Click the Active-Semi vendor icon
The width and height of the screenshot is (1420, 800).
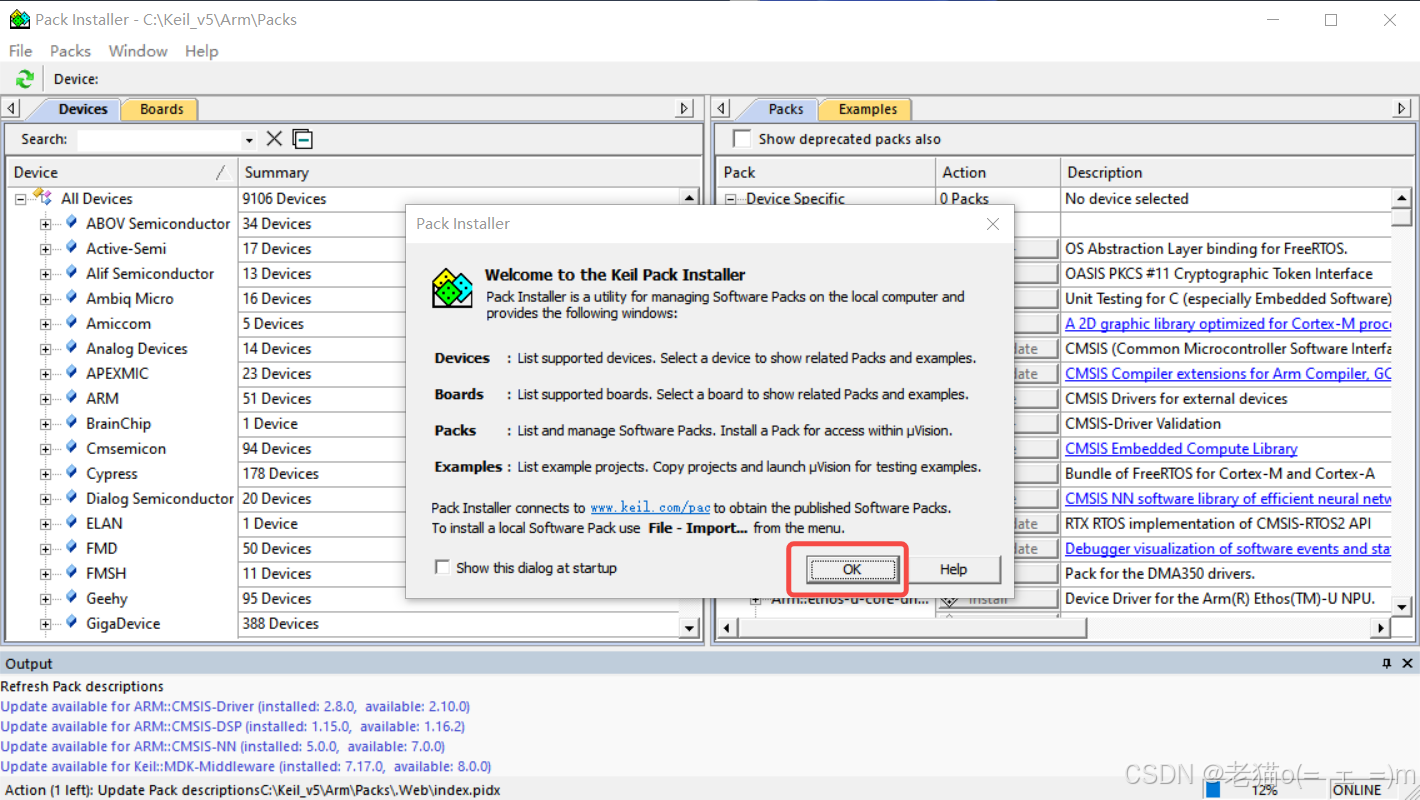click(x=71, y=248)
